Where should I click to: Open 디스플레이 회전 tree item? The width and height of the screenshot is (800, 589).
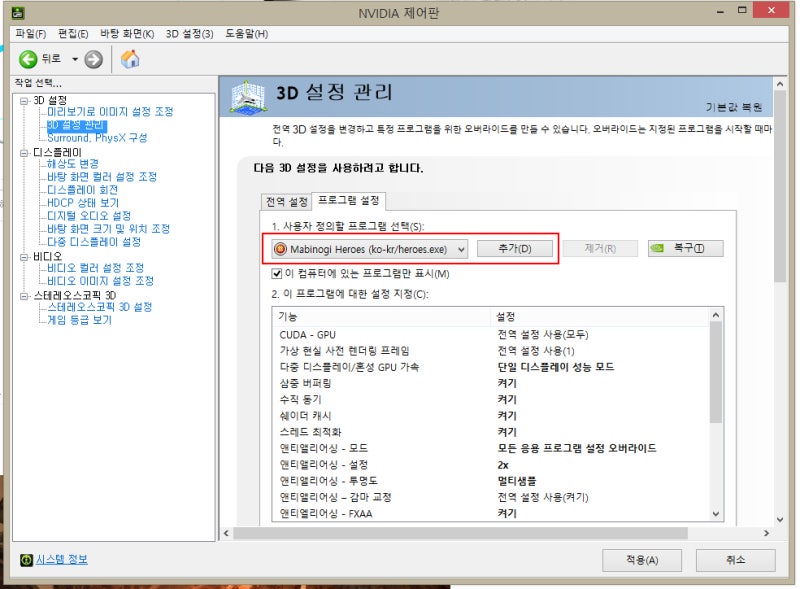pos(83,190)
